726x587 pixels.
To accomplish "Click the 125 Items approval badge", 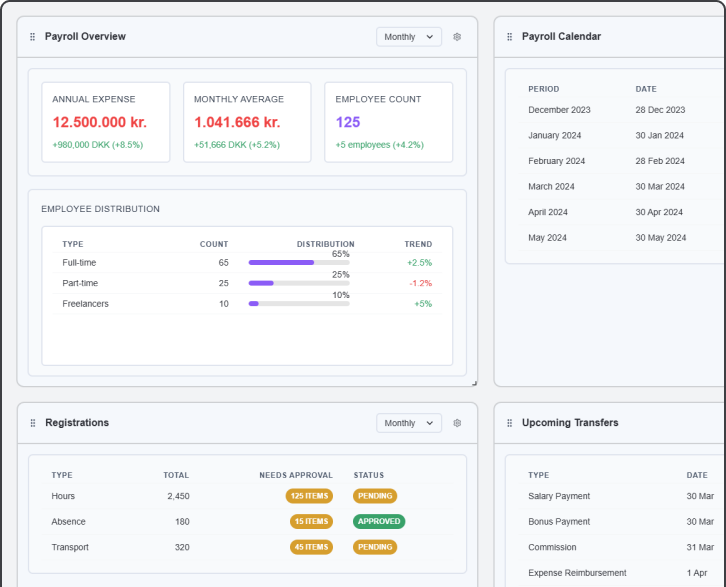I will pos(309,496).
